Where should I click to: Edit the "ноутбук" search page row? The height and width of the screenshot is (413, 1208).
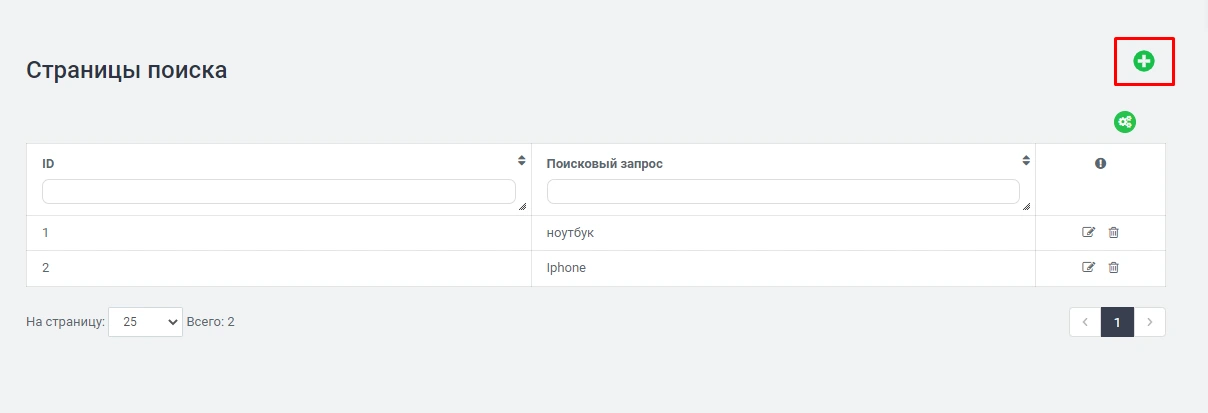point(1088,233)
